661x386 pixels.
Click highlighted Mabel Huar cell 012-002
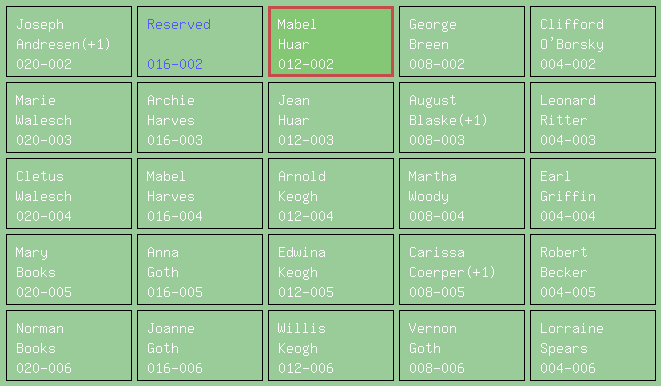click(x=331, y=41)
